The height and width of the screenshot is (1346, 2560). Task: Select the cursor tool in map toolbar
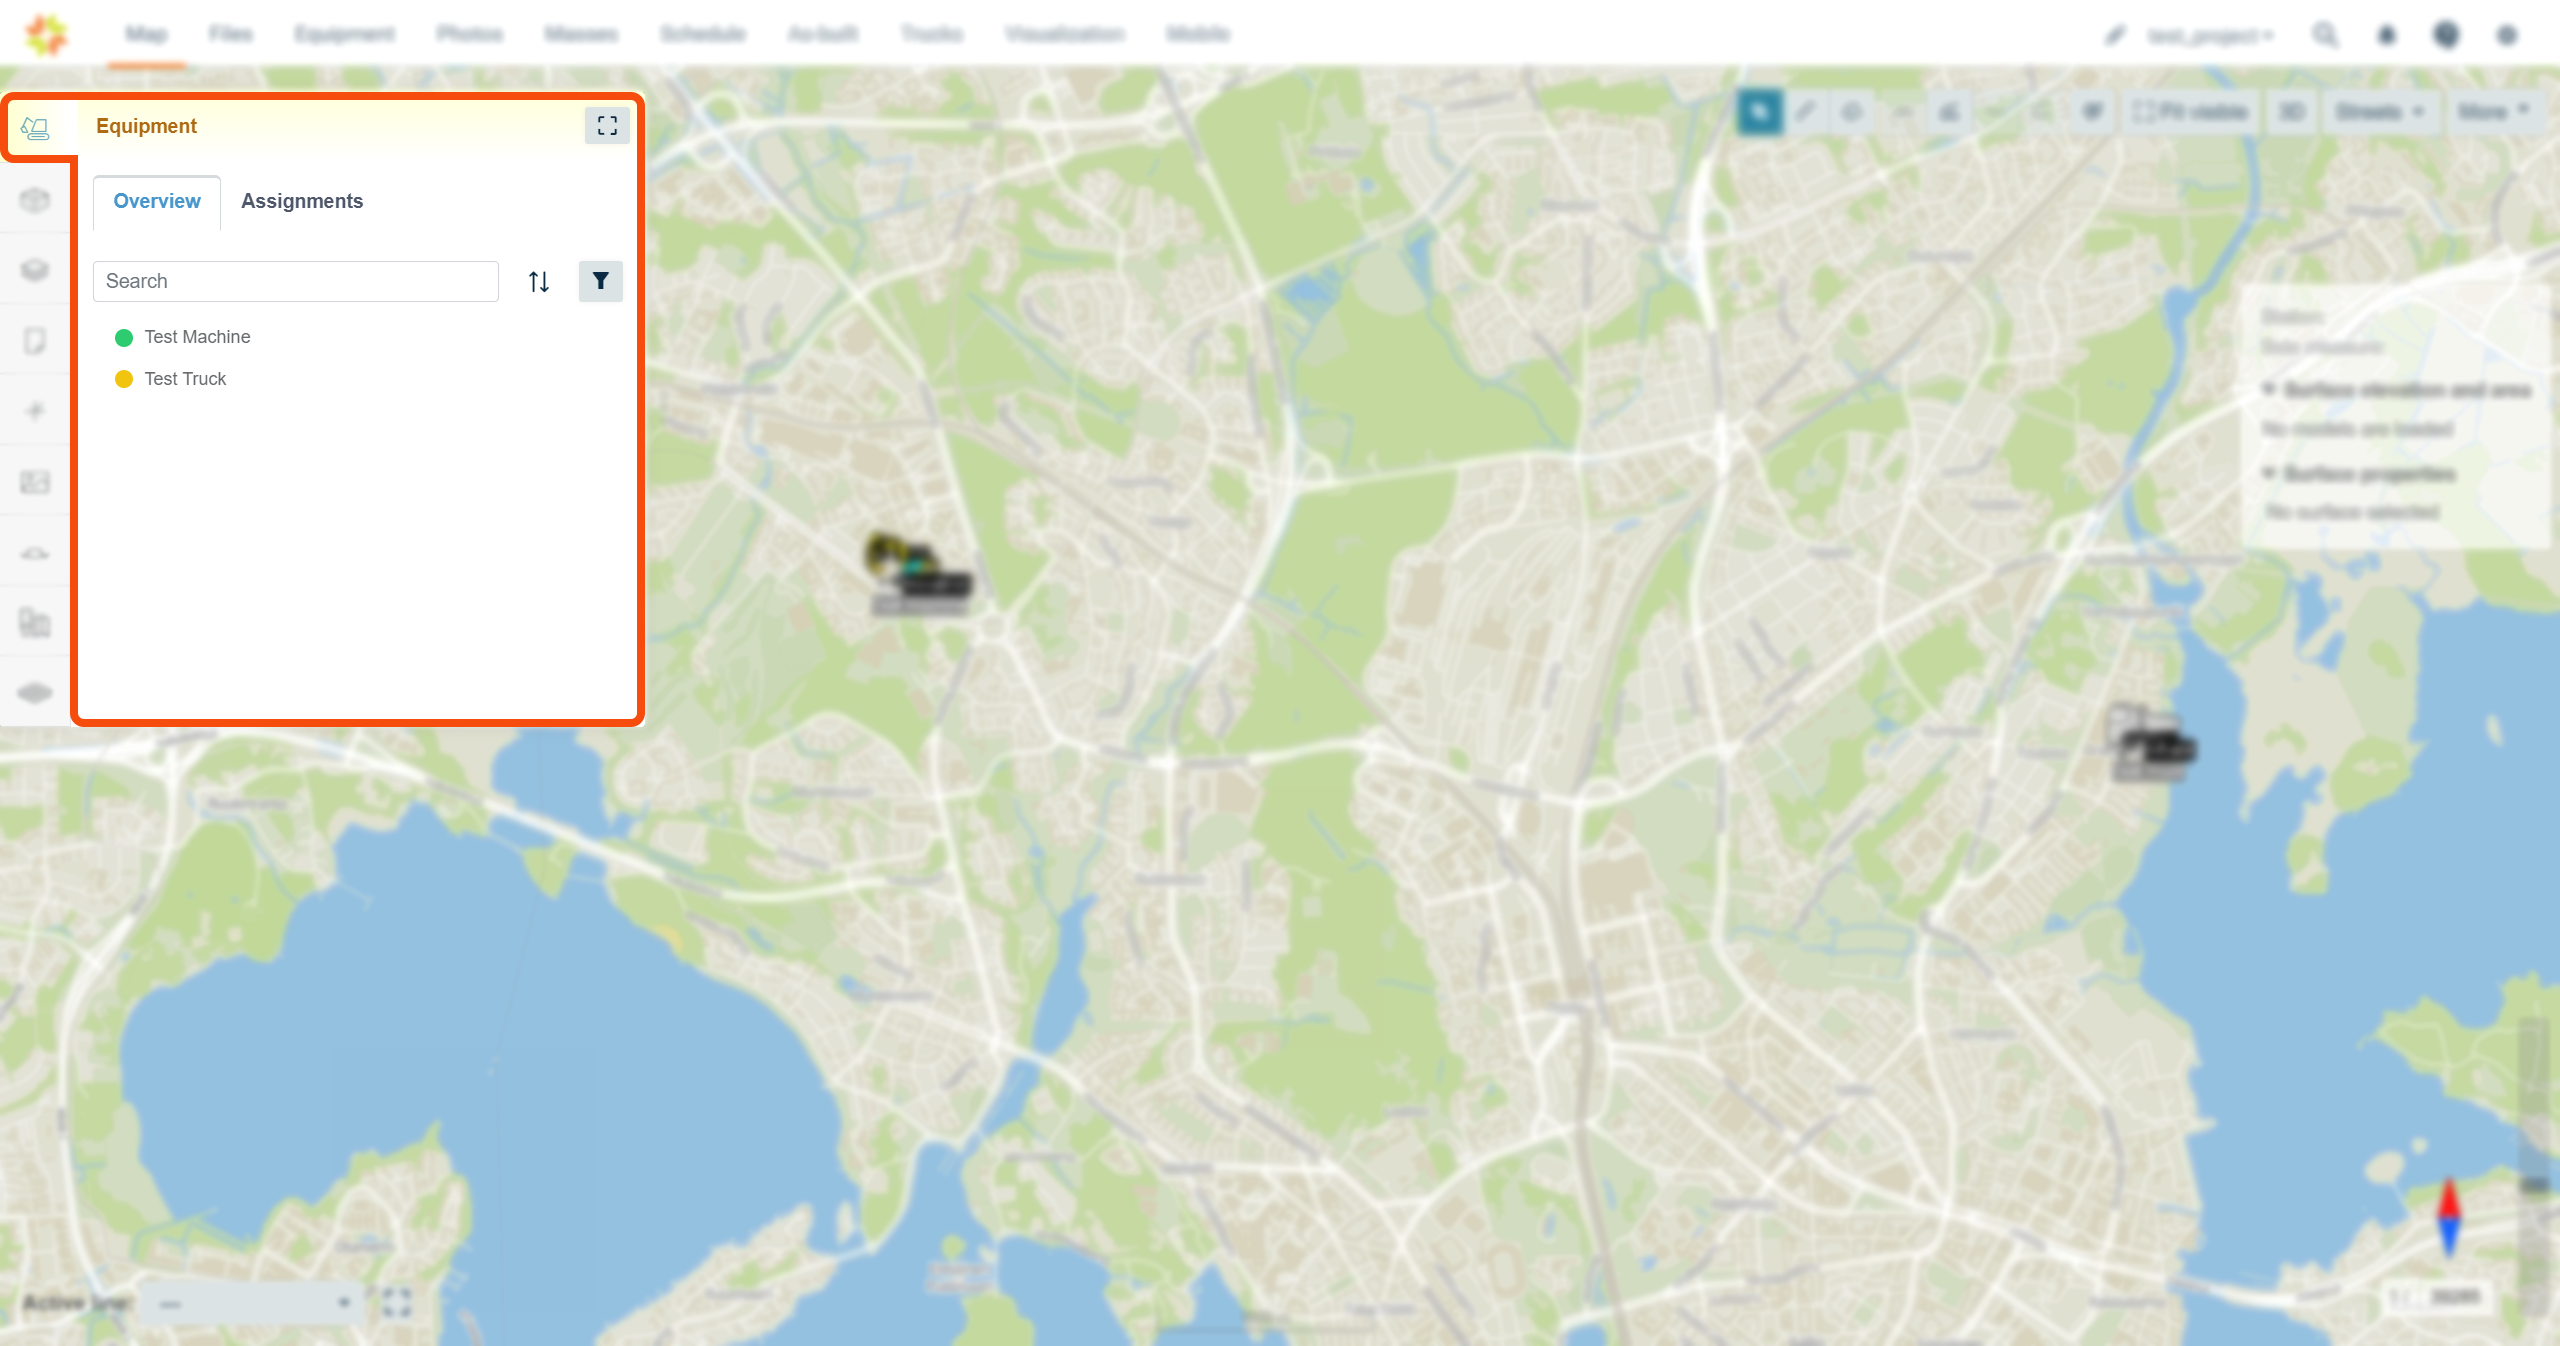[x=1760, y=112]
